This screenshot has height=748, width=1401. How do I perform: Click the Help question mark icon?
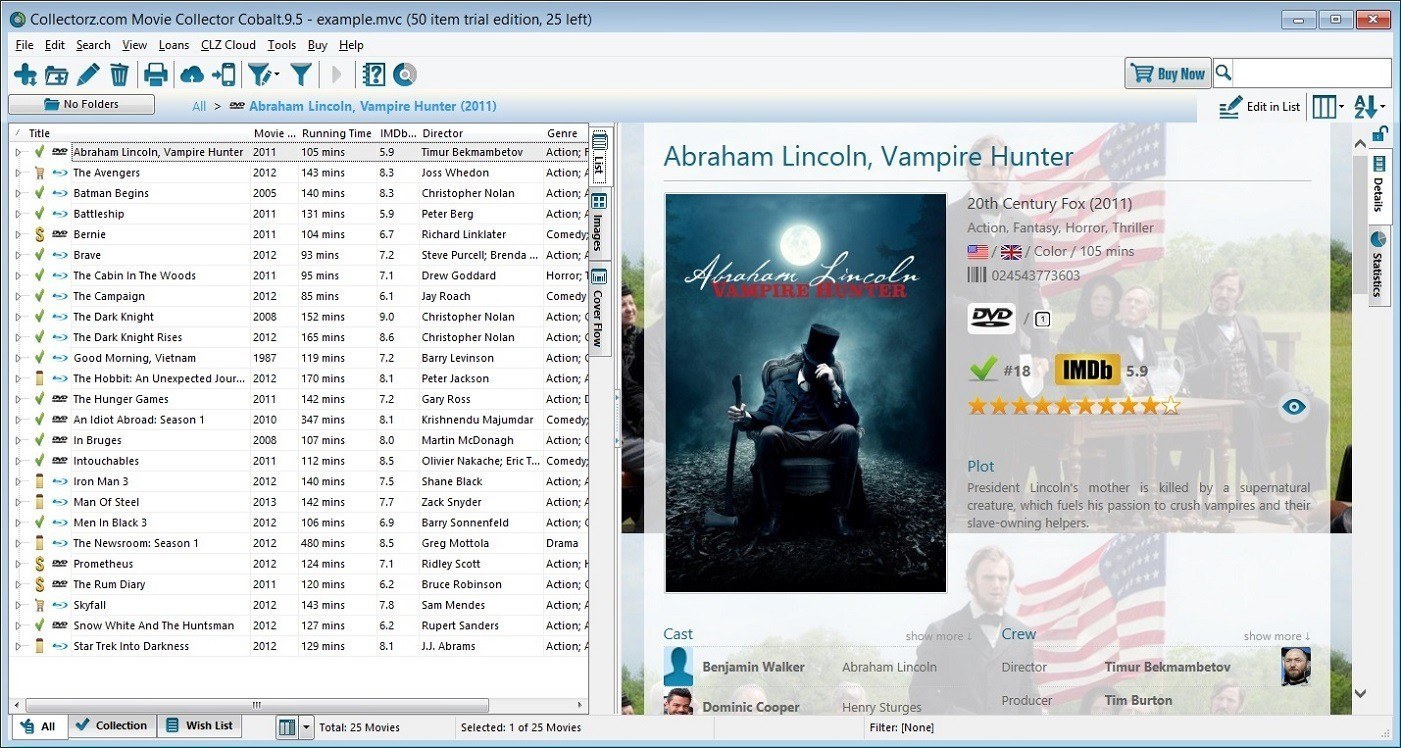coord(374,73)
